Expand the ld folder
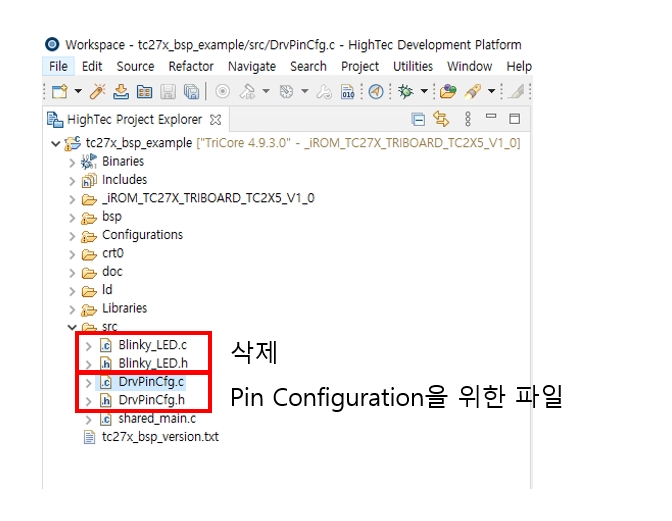This screenshot has width=672, height=521. 72,291
